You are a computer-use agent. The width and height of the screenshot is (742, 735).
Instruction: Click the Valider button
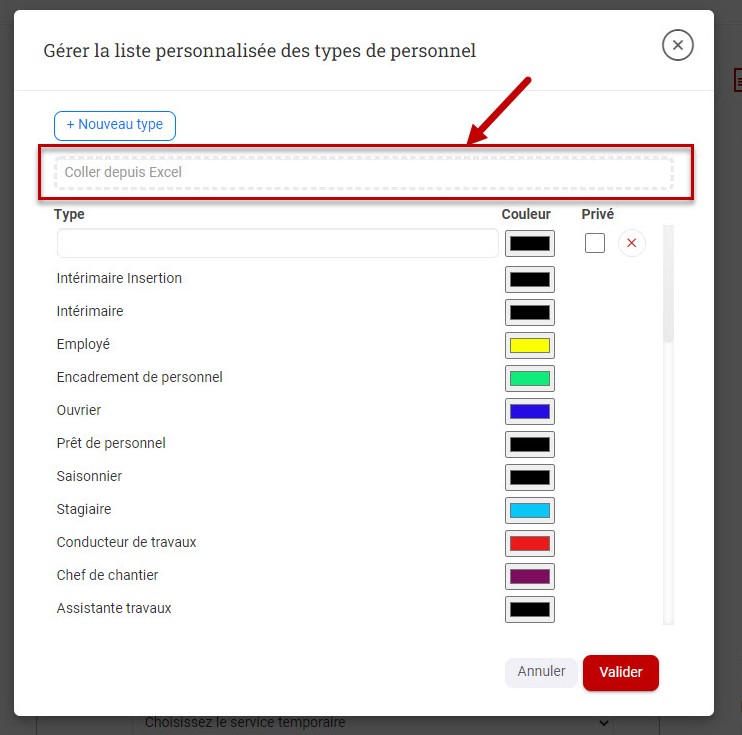[x=620, y=673]
